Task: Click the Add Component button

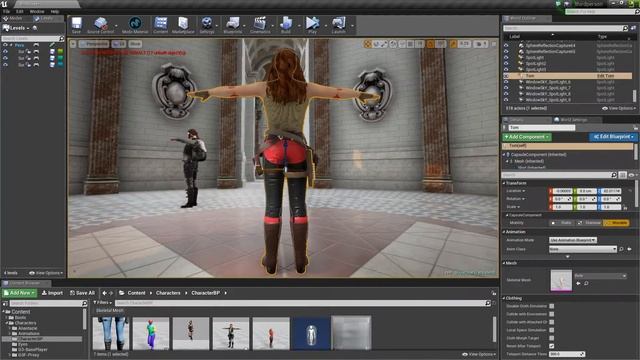Action: (x=527, y=137)
